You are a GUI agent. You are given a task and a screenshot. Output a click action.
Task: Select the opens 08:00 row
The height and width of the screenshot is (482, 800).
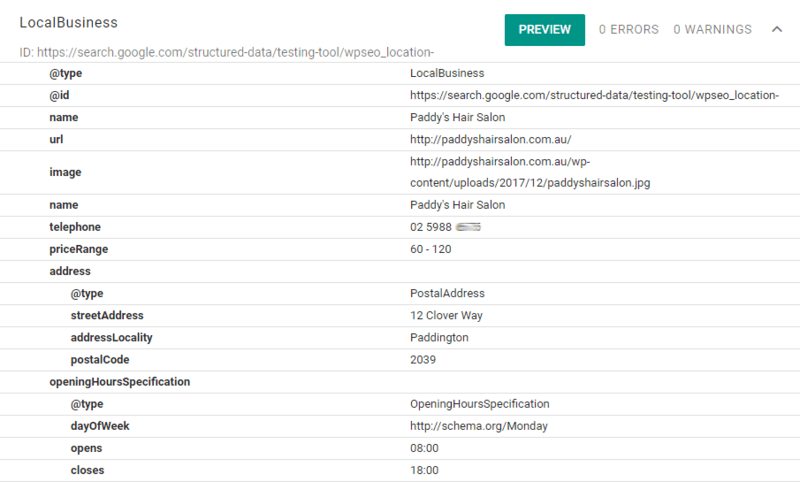400,448
